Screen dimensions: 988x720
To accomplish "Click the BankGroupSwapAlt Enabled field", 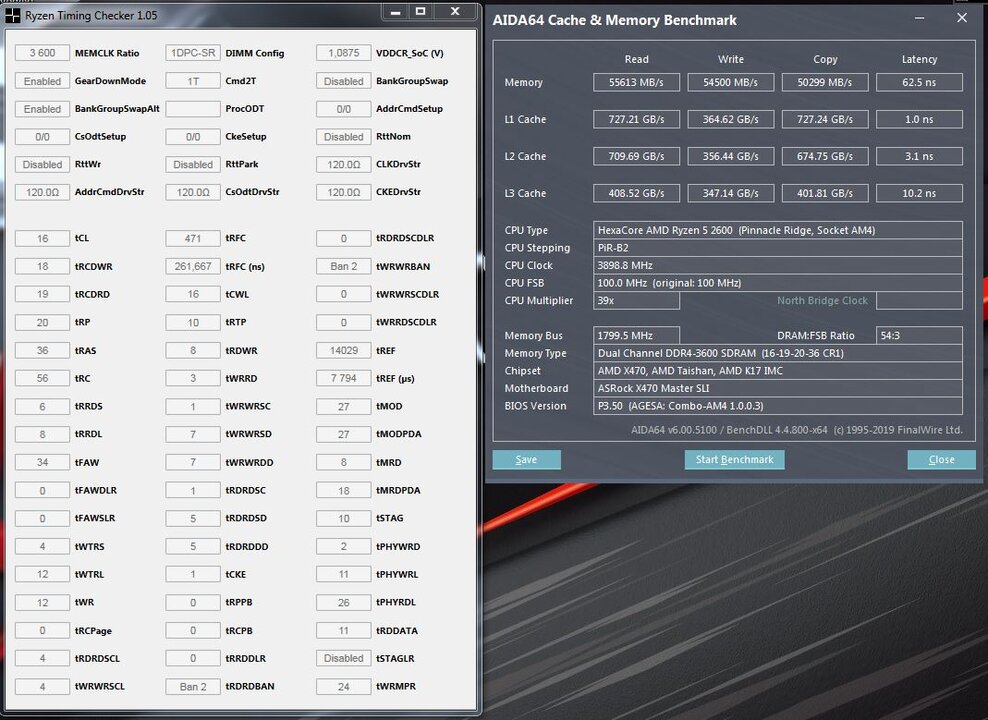I will 42,109.
